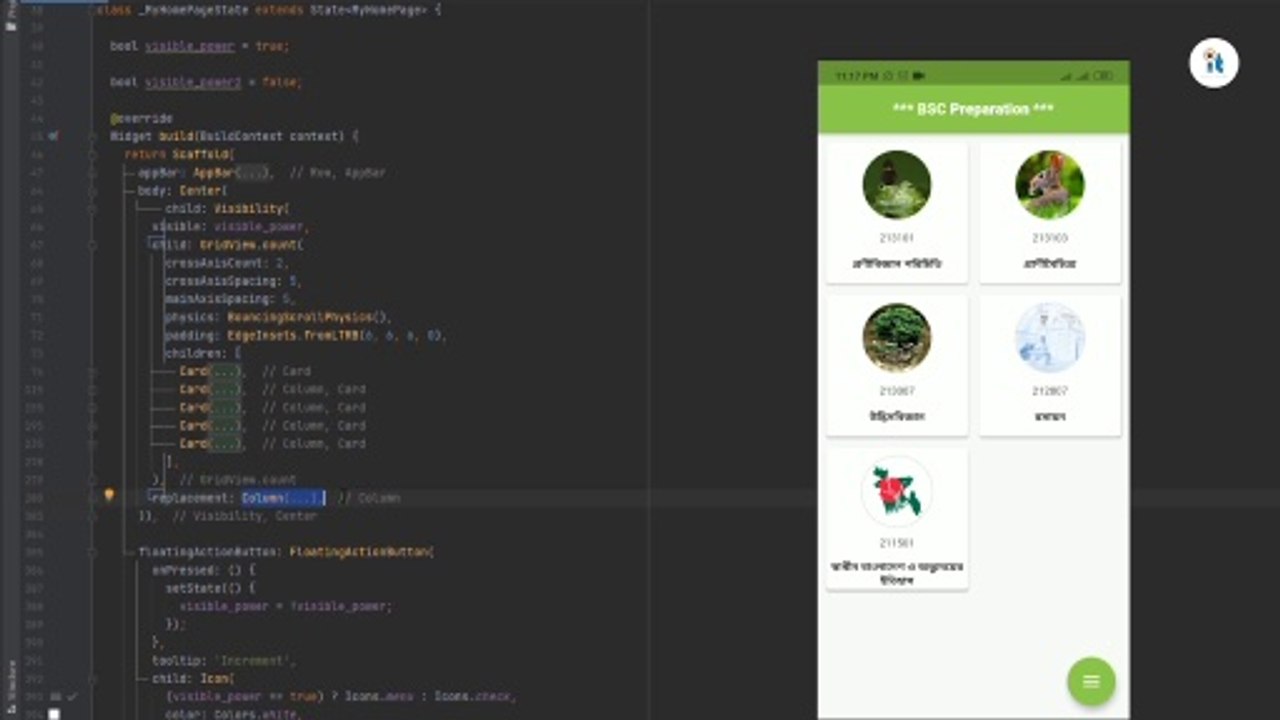
Task: Open the tree card labeled 213007
Action: 897,365
